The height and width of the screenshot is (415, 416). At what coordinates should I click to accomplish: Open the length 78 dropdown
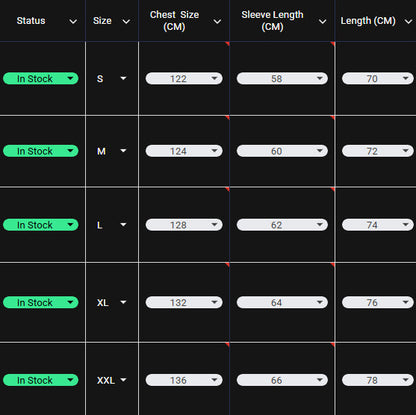(378, 380)
